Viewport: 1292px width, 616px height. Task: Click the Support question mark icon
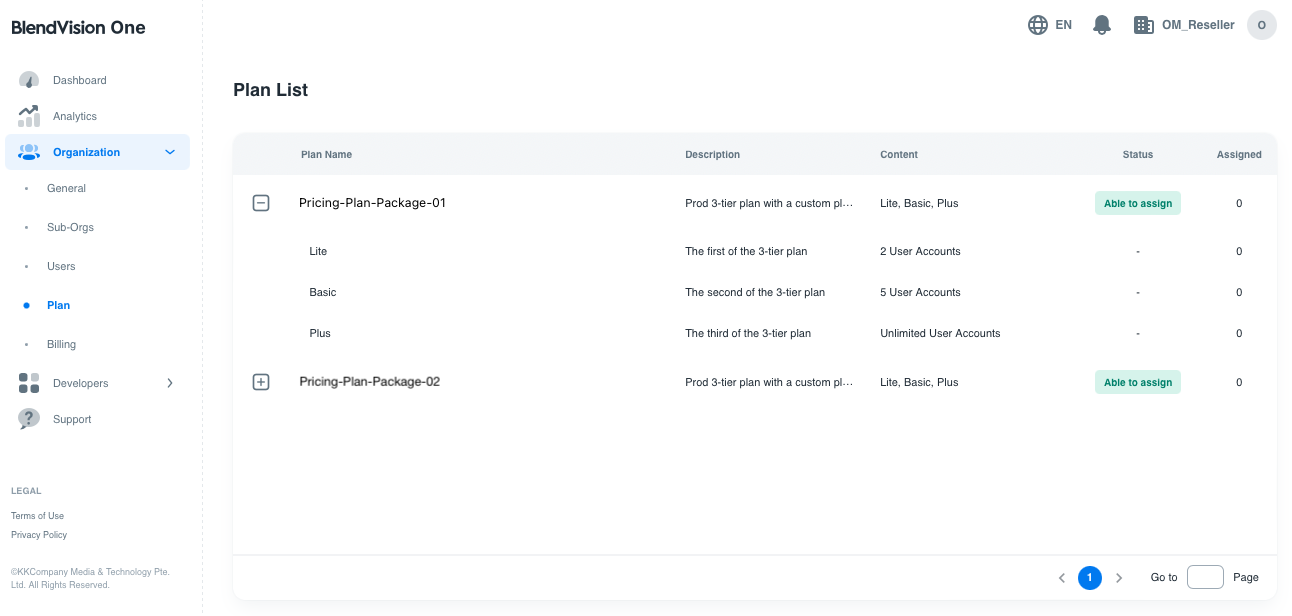pyautogui.click(x=29, y=419)
